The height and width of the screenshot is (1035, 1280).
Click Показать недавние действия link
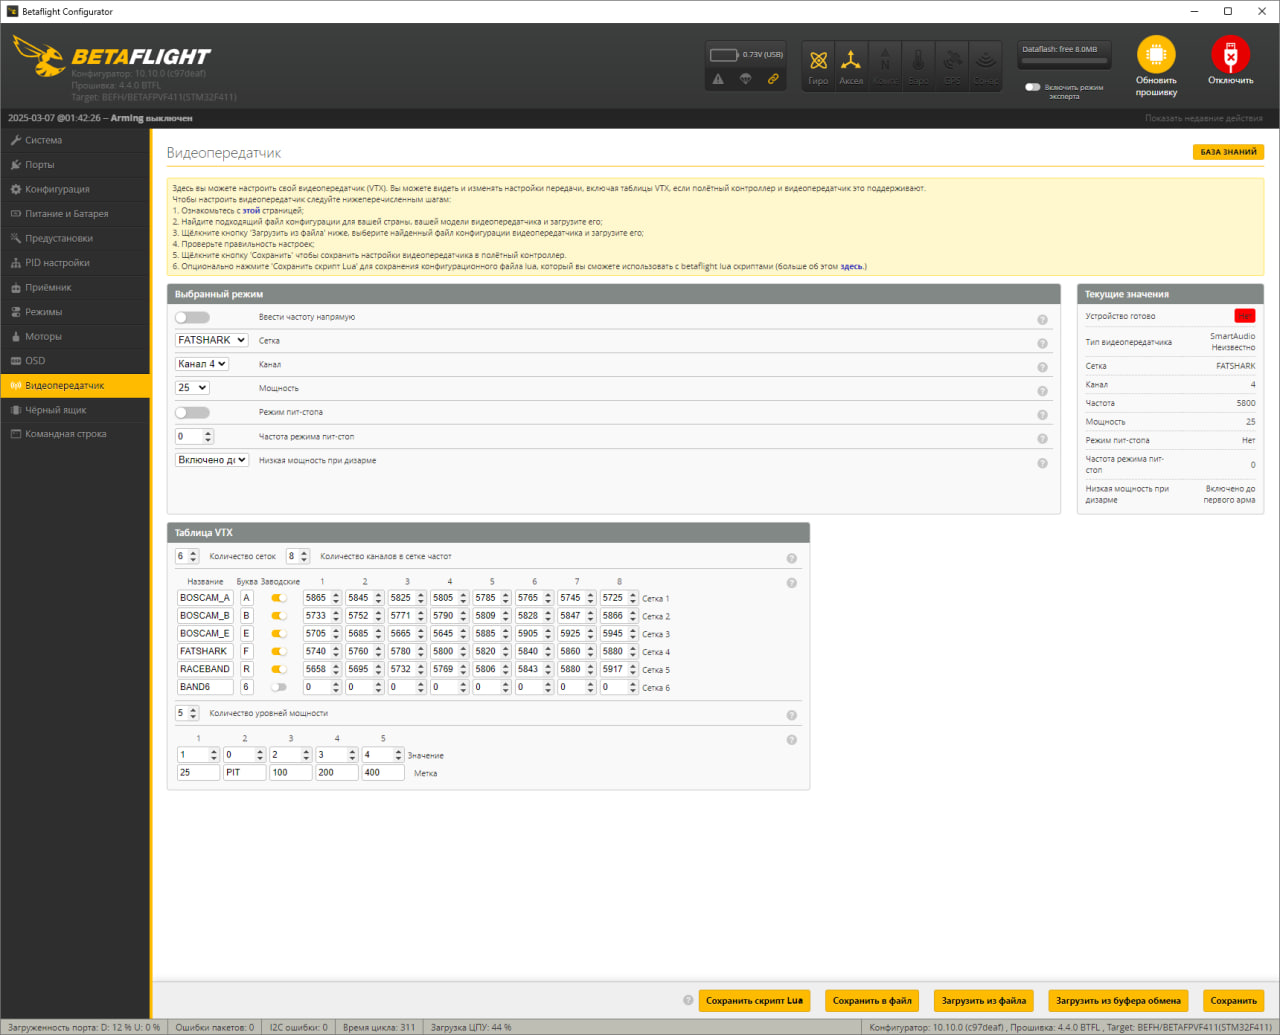(x=1204, y=118)
